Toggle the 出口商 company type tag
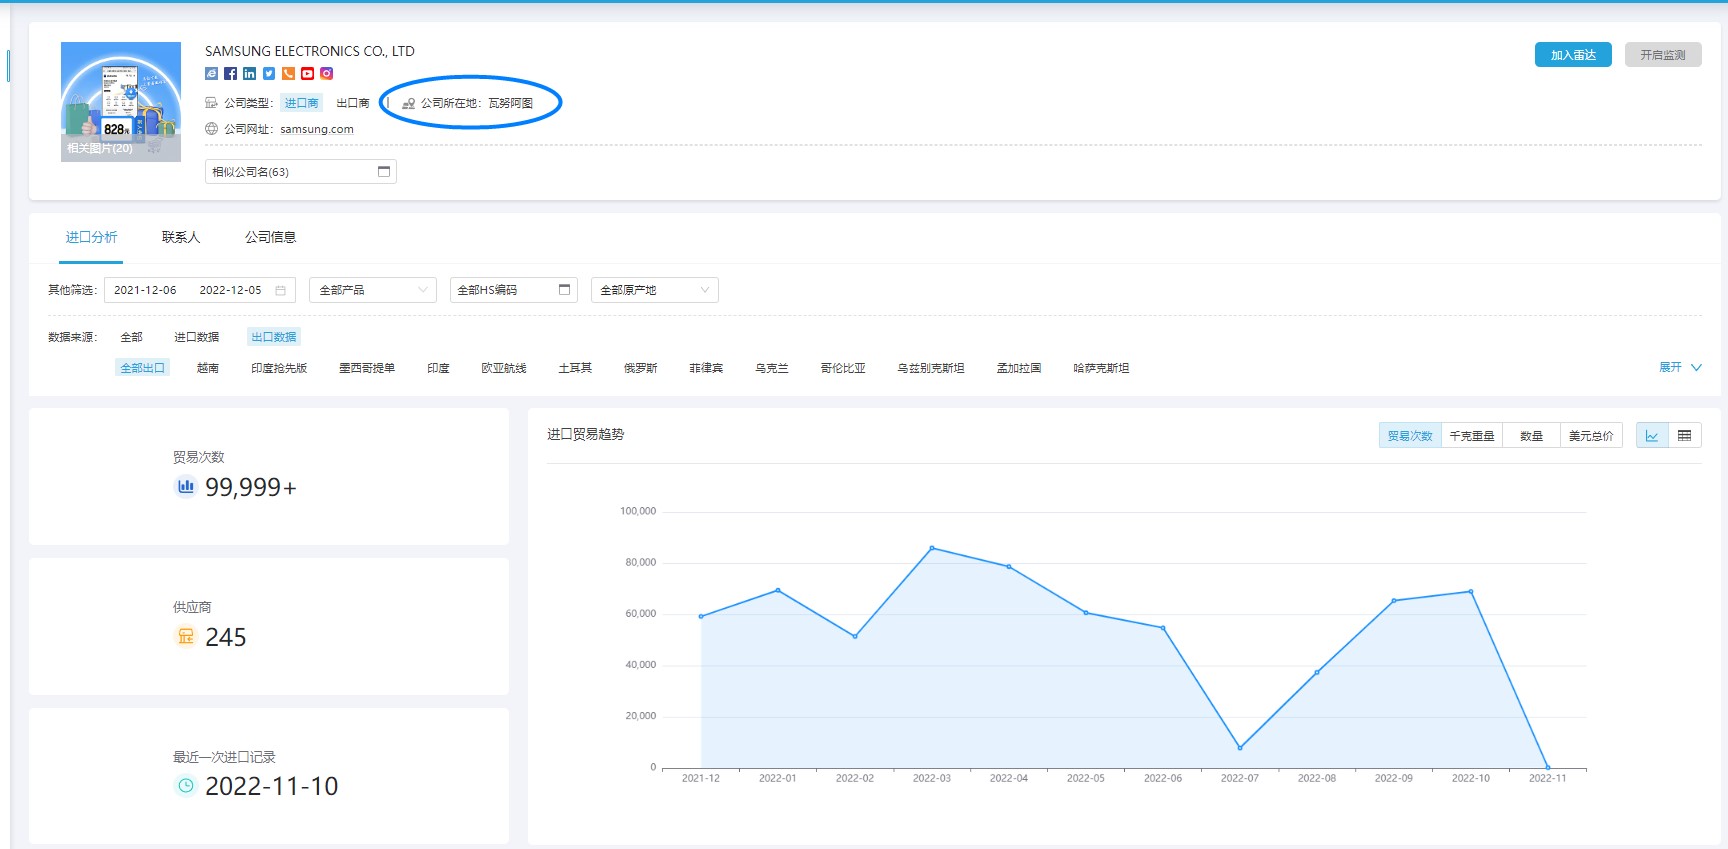Image resolution: width=1728 pixels, height=849 pixels. [x=353, y=103]
